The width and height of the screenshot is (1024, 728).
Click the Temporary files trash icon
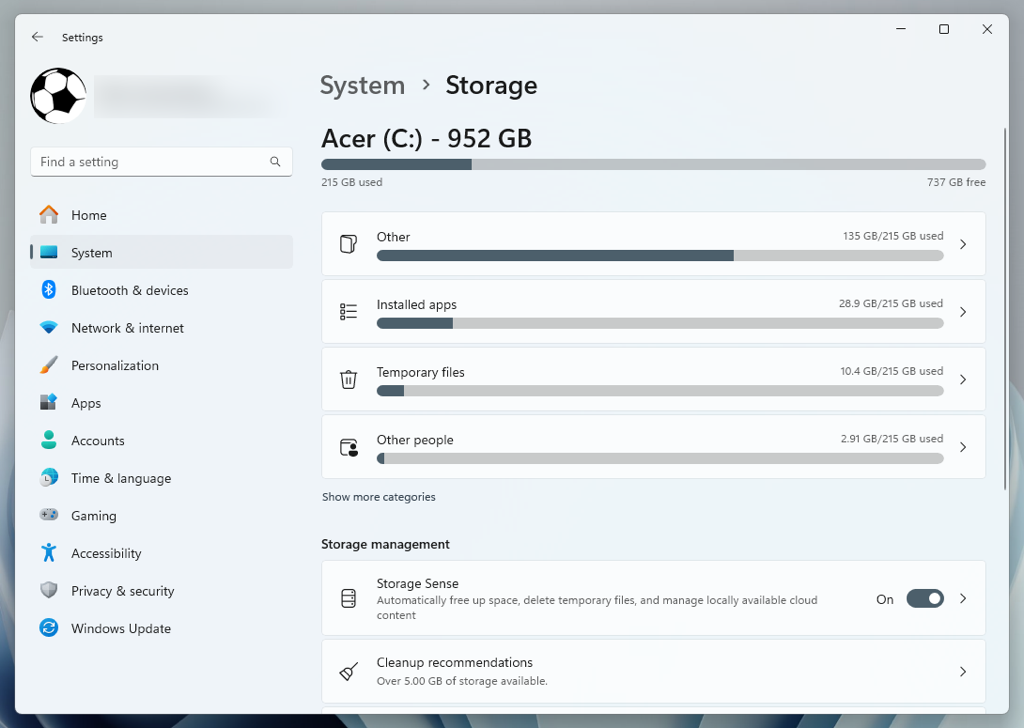[x=349, y=379]
